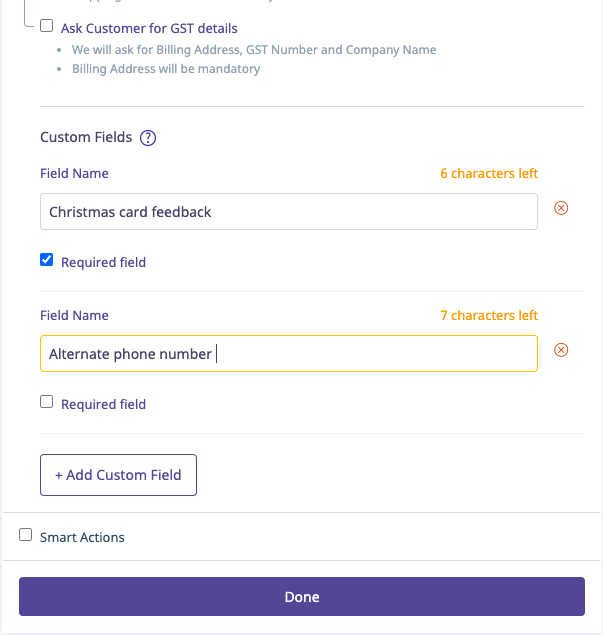
Task: Click the Custom Fields section heading
Action: [x=86, y=137]
